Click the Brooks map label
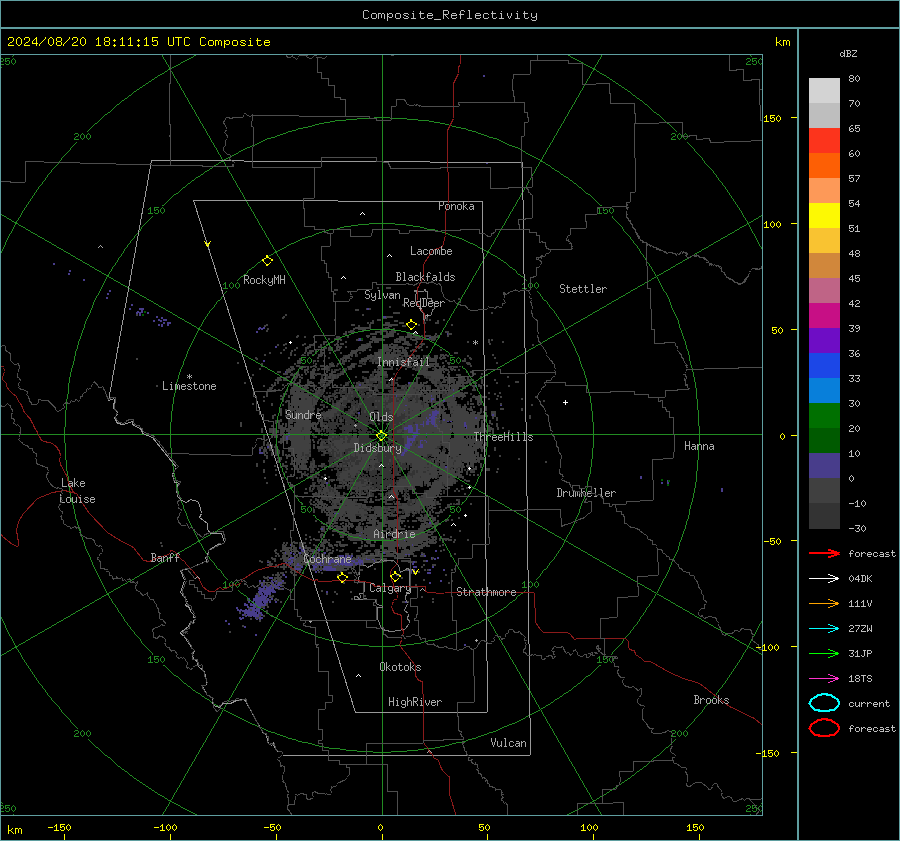900x841 pixels. pyautogui.click(x=711, y=700)
